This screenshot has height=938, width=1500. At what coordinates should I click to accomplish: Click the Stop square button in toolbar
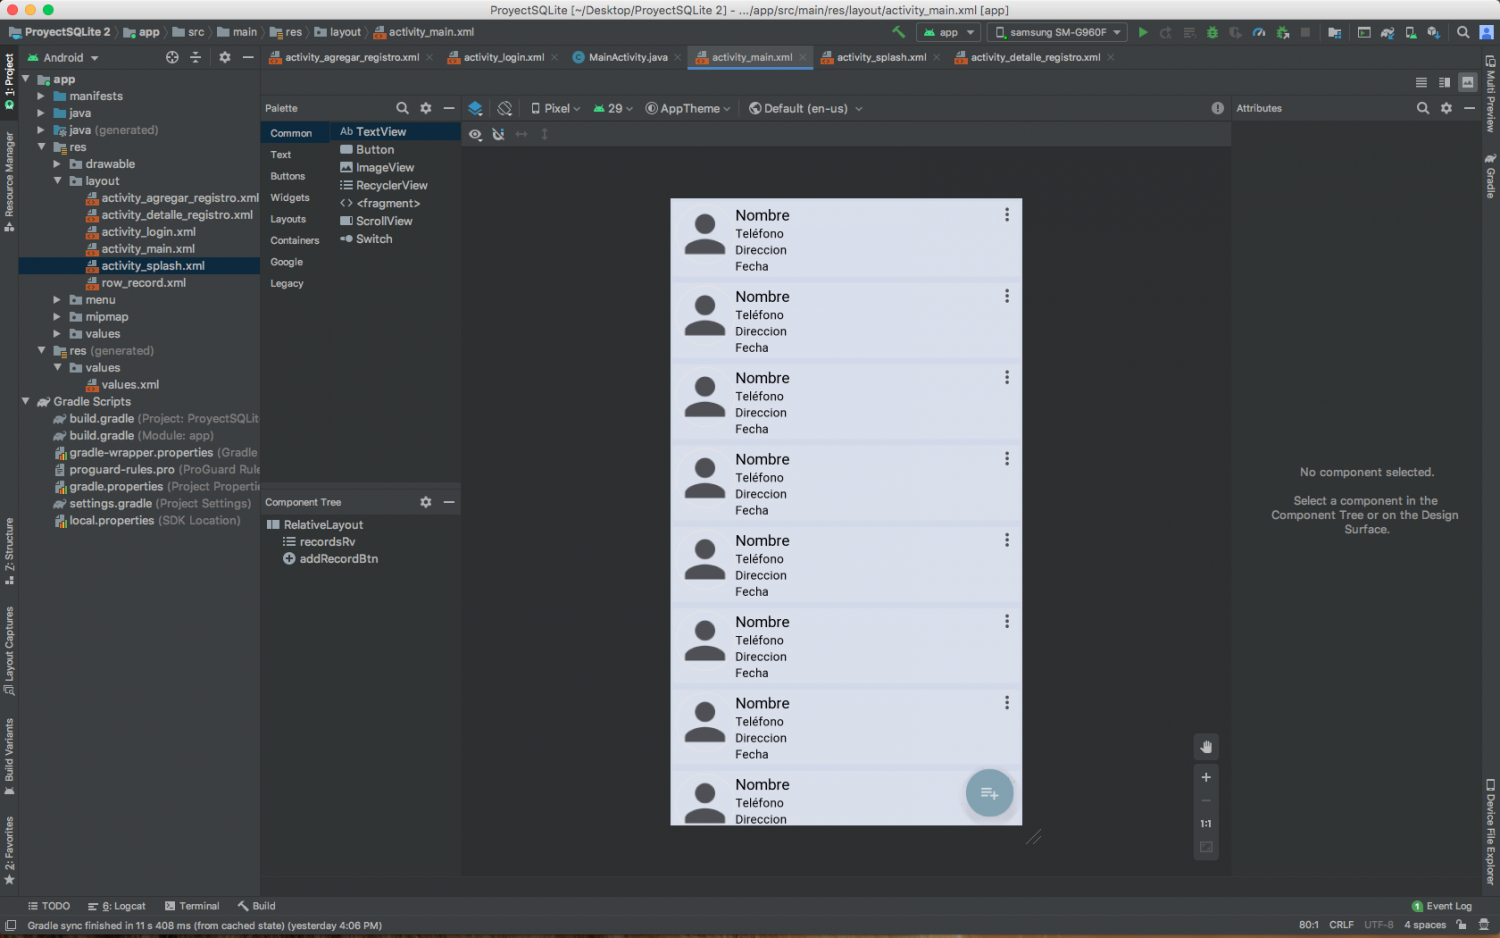[x=1305, y=32]
